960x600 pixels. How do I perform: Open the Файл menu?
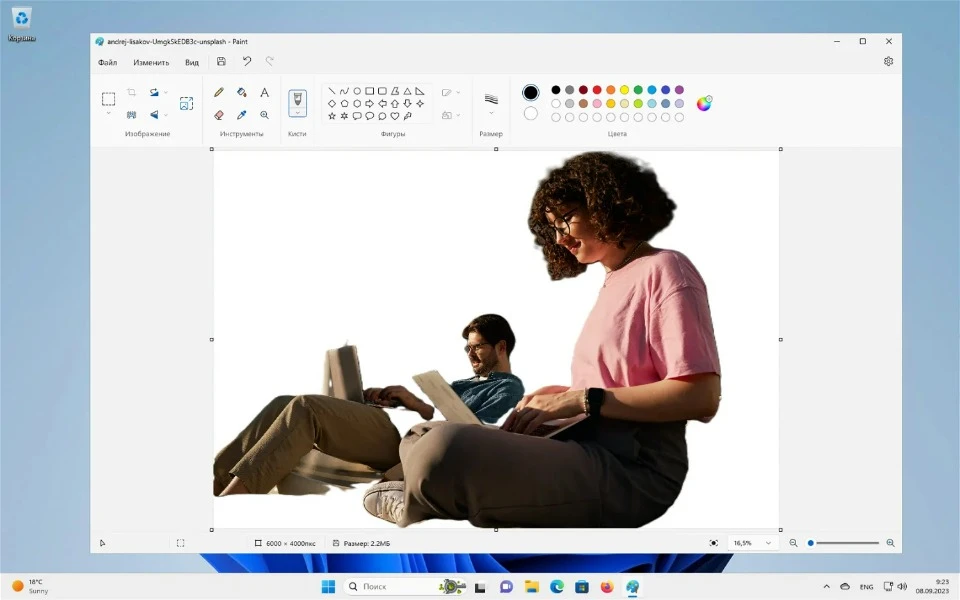click(x=107, y=62)
